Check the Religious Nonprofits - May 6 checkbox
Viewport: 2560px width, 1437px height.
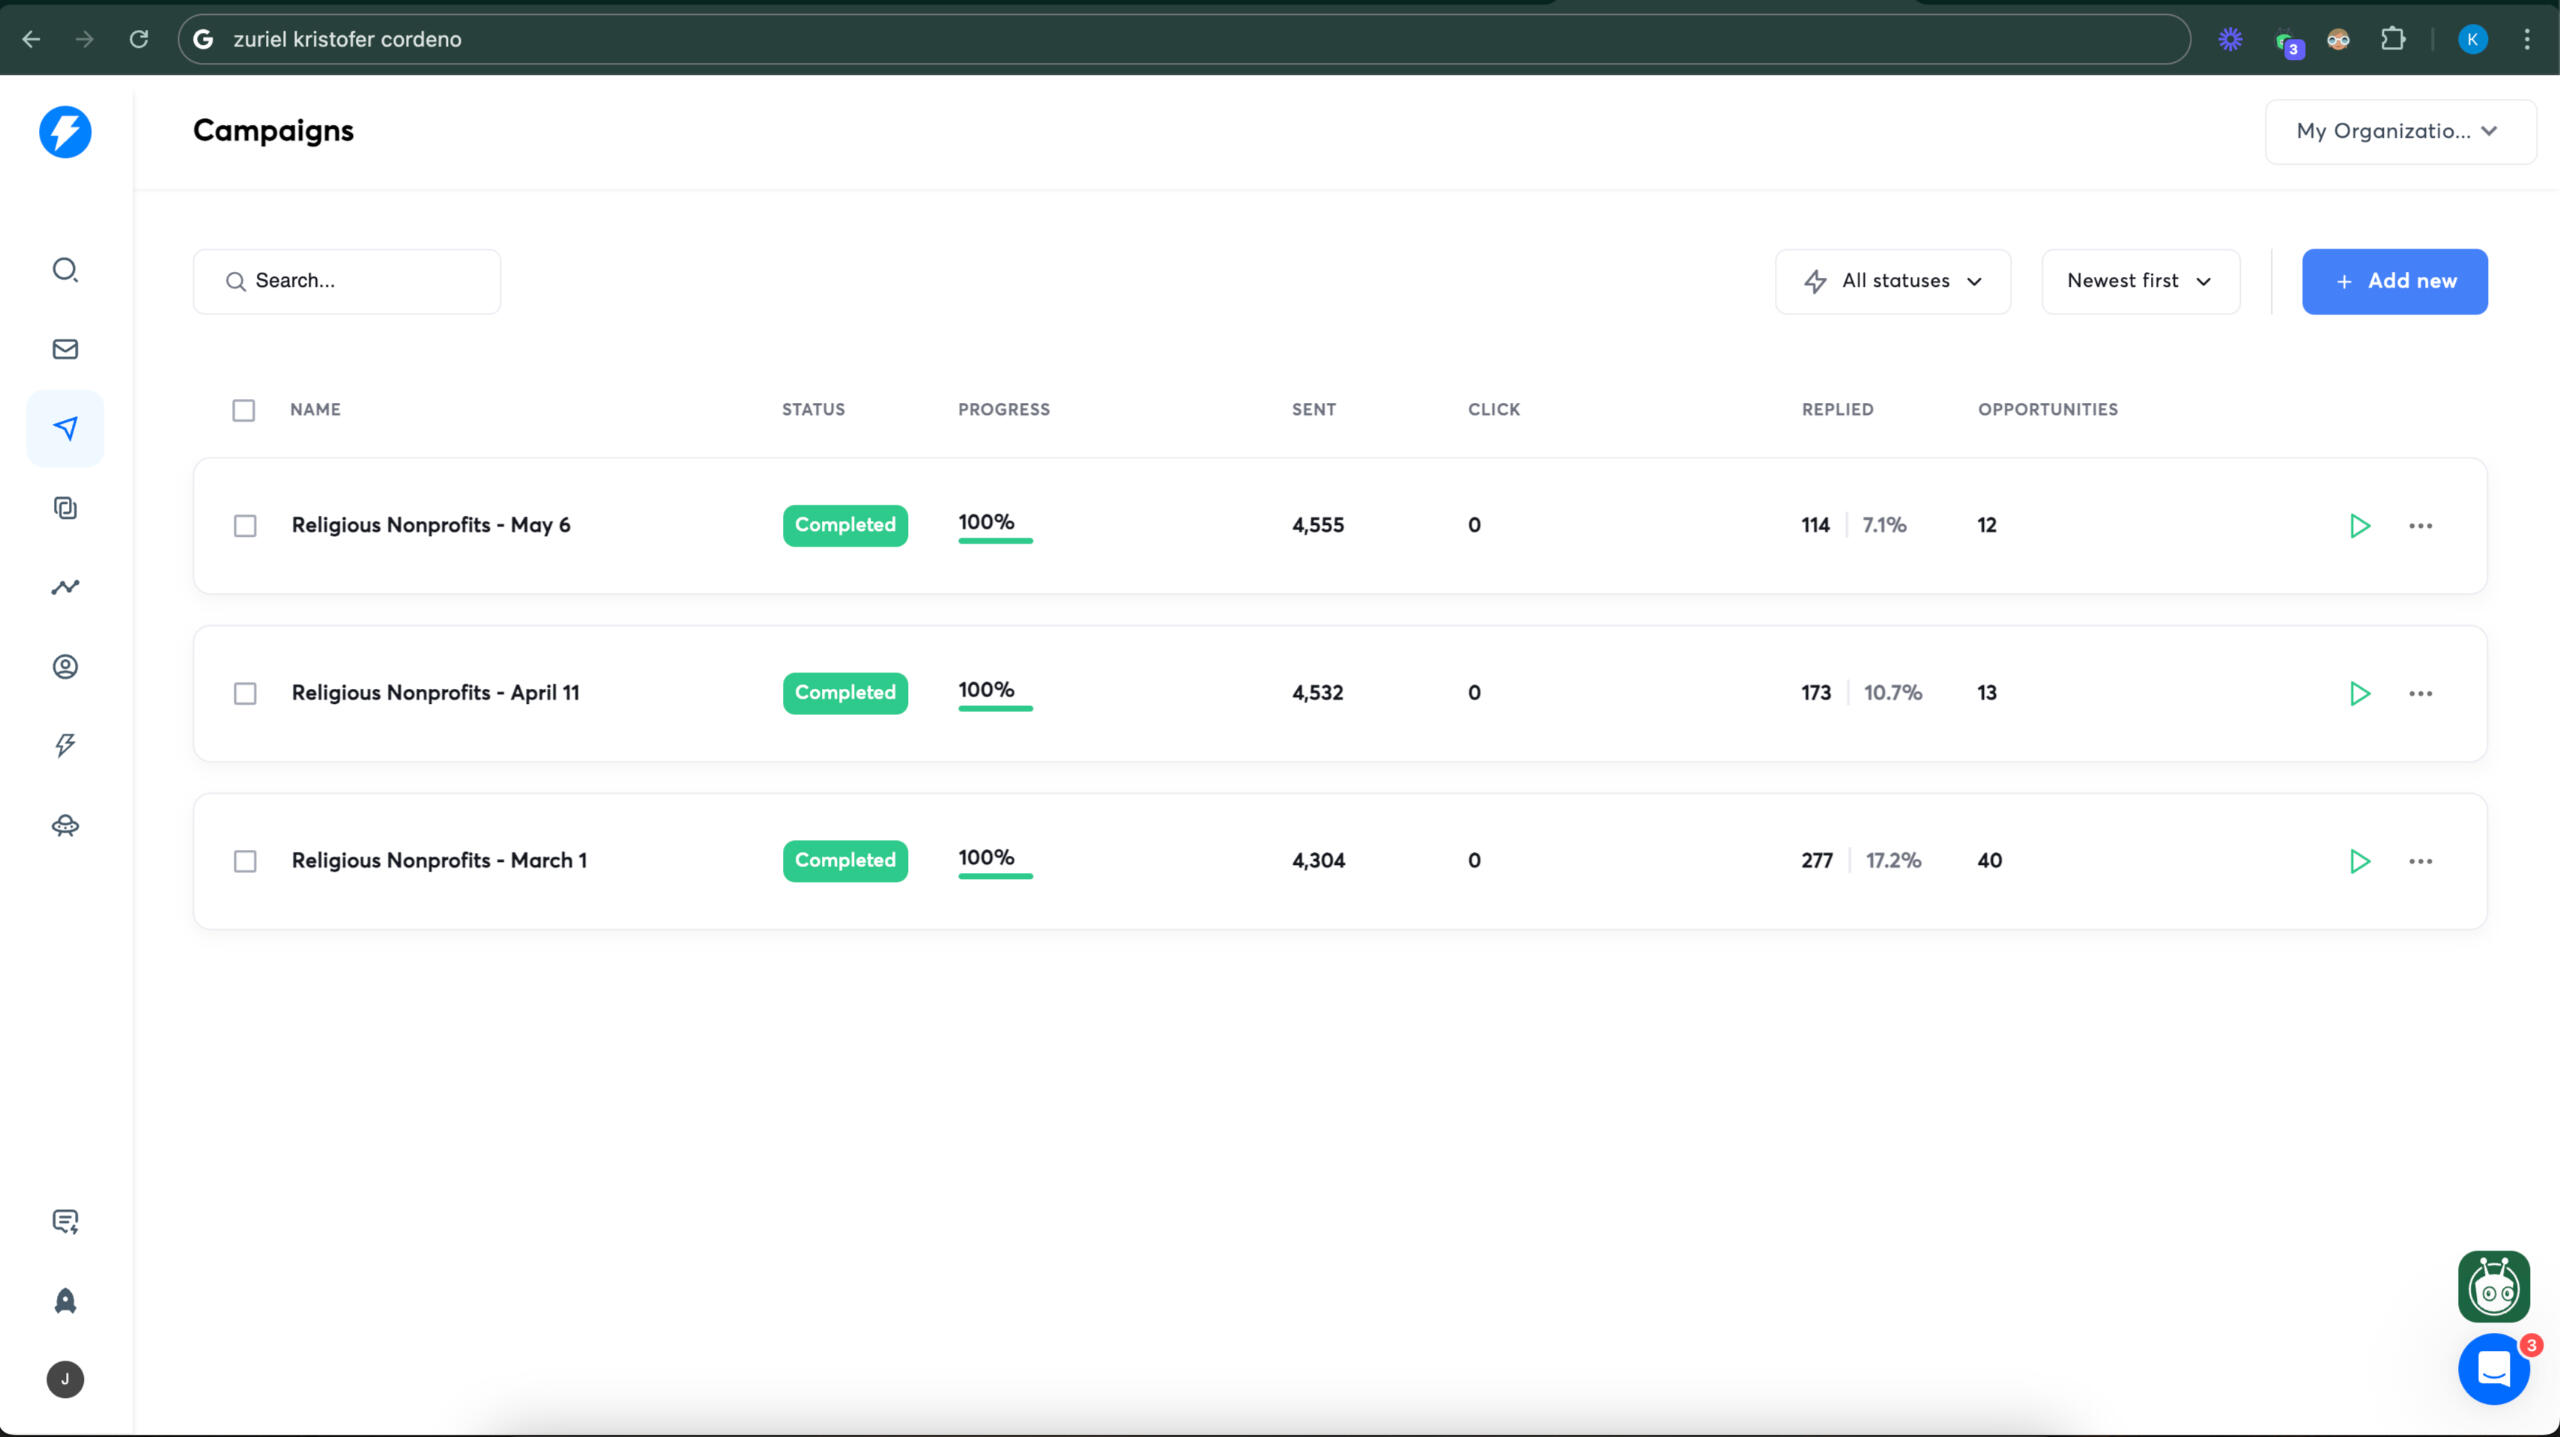[245, 526]
